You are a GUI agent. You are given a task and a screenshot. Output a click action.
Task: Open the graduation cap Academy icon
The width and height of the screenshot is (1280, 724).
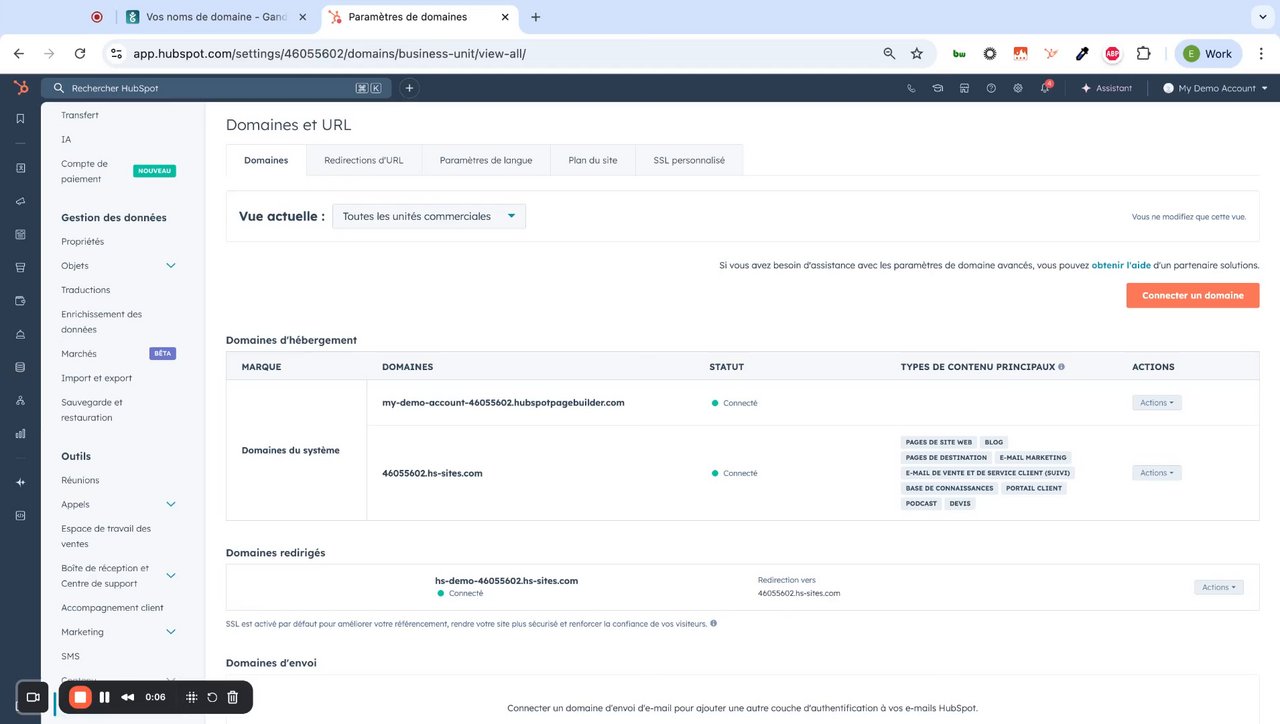[938, 88]
